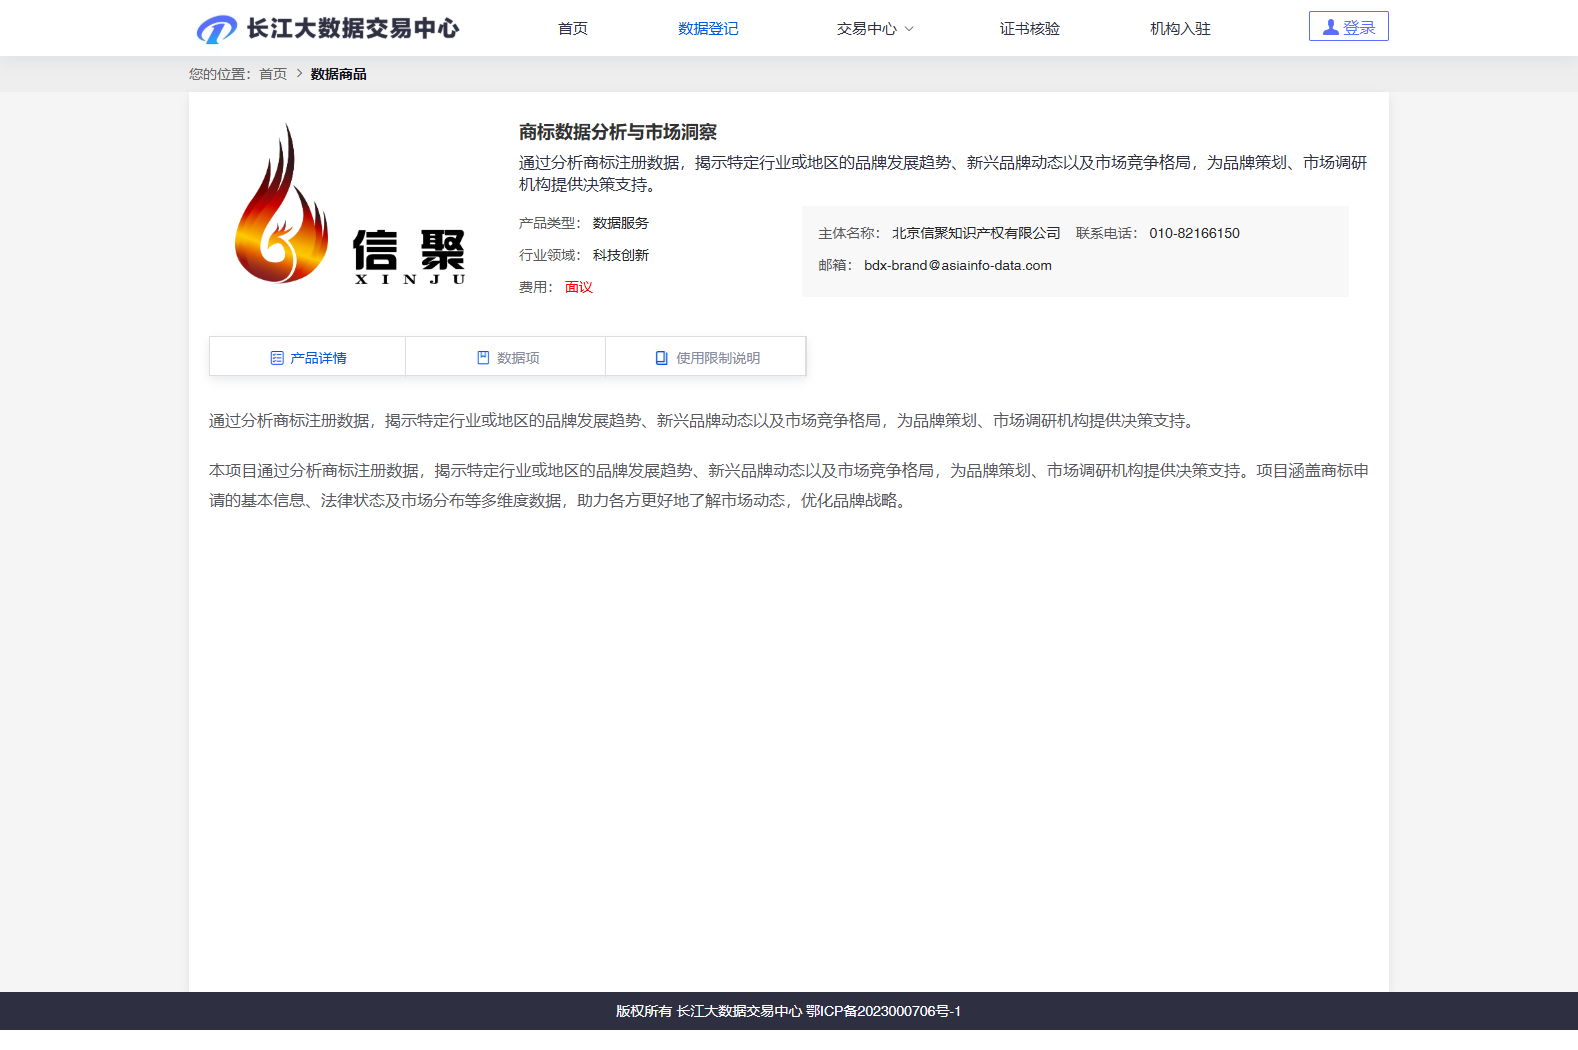Click the 数据项 tab icon

pos(483,358)
